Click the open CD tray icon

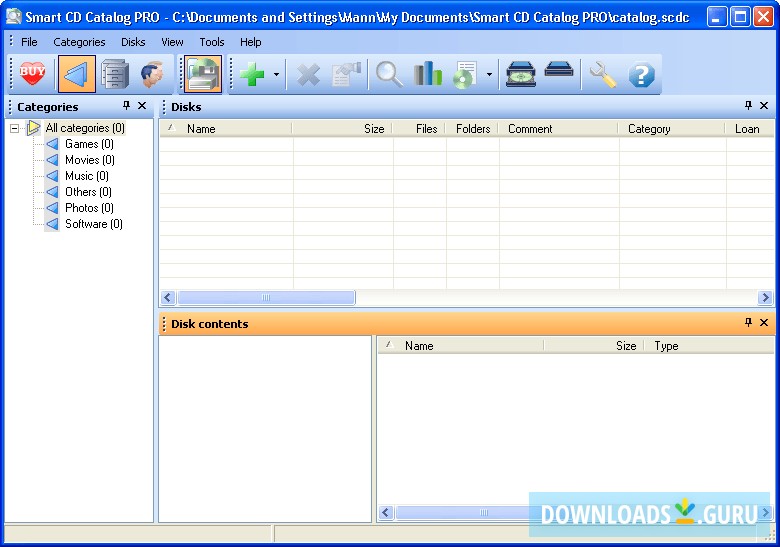(x=521, y=75)
